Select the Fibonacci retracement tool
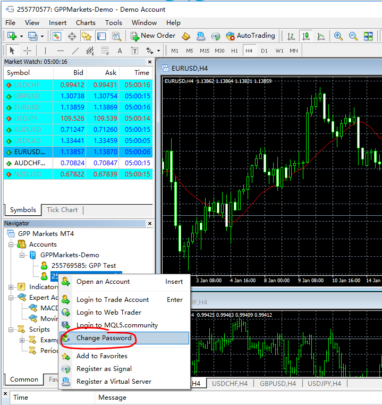This screenshot has width=382, height=405. click(x=105, y=51)
